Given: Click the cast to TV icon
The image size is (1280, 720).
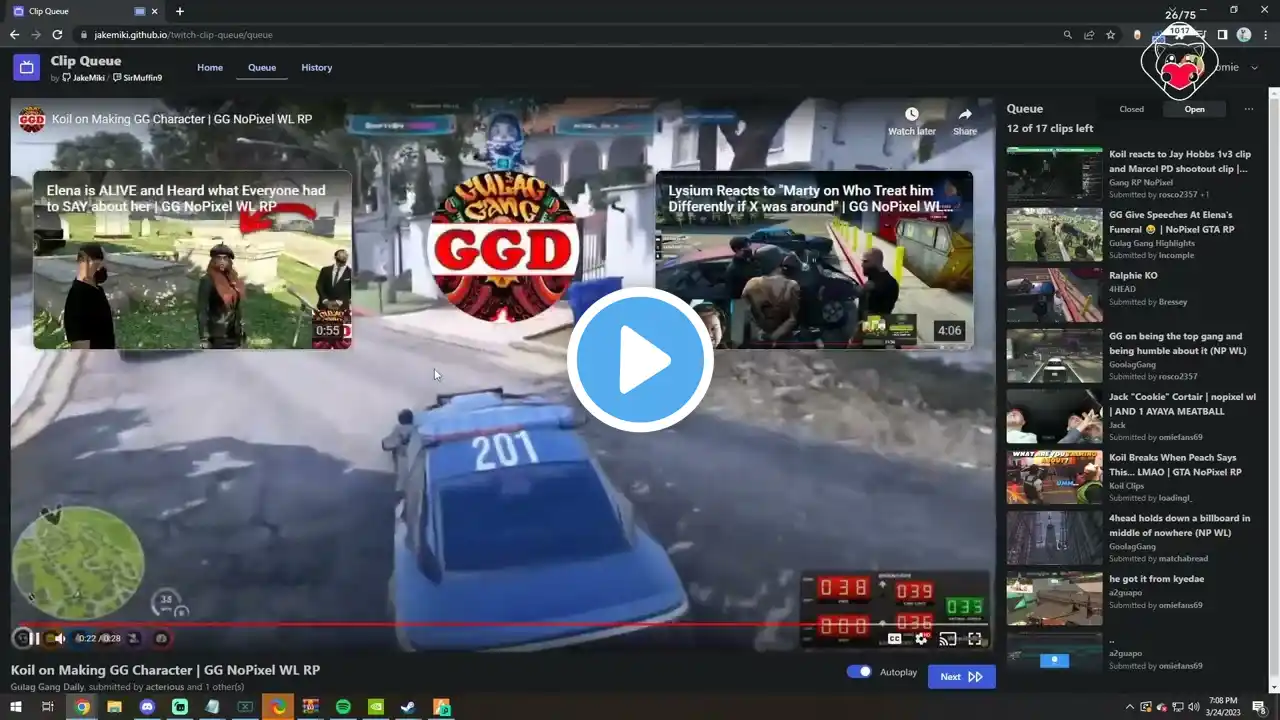Looking at the screenshot, I should (948, 639).
